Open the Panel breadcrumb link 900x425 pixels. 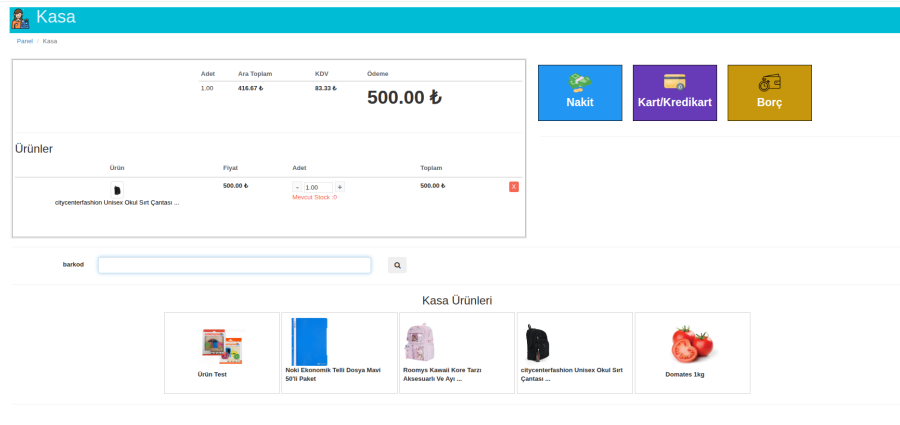(x=25, y=41)
